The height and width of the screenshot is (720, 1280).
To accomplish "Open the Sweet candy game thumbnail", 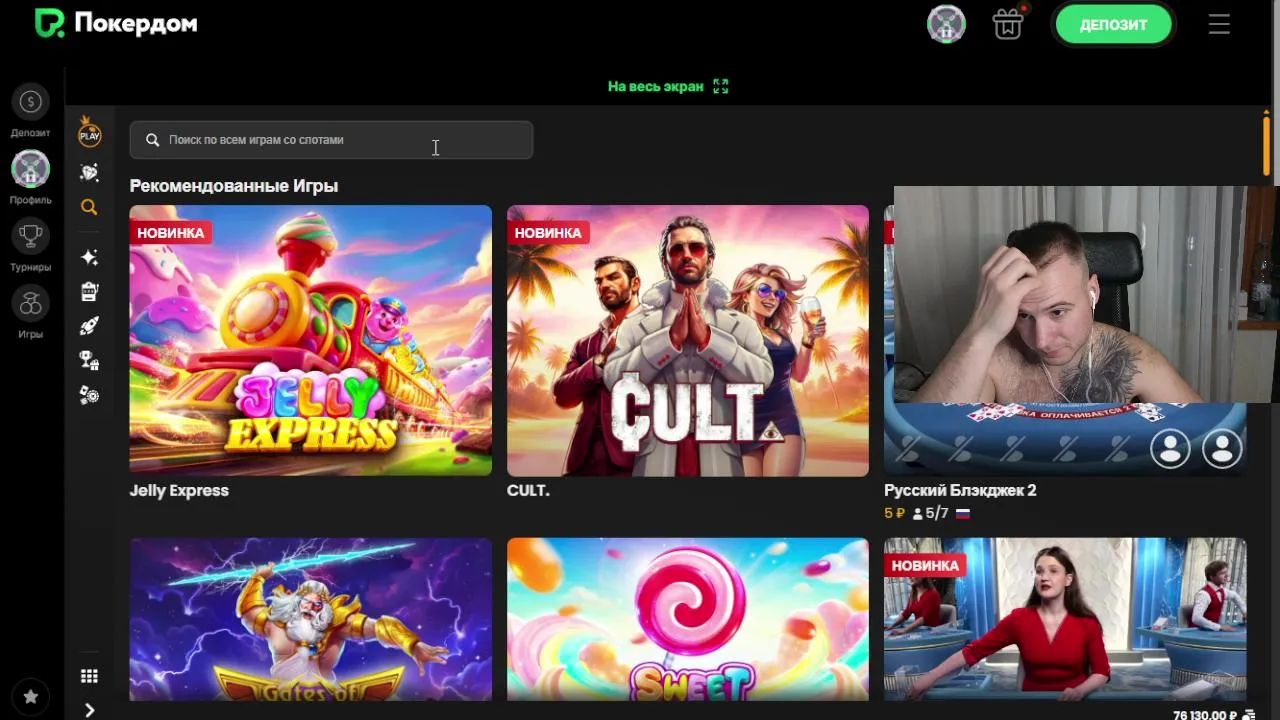I will pyautogui.click(x=688, y=619).
